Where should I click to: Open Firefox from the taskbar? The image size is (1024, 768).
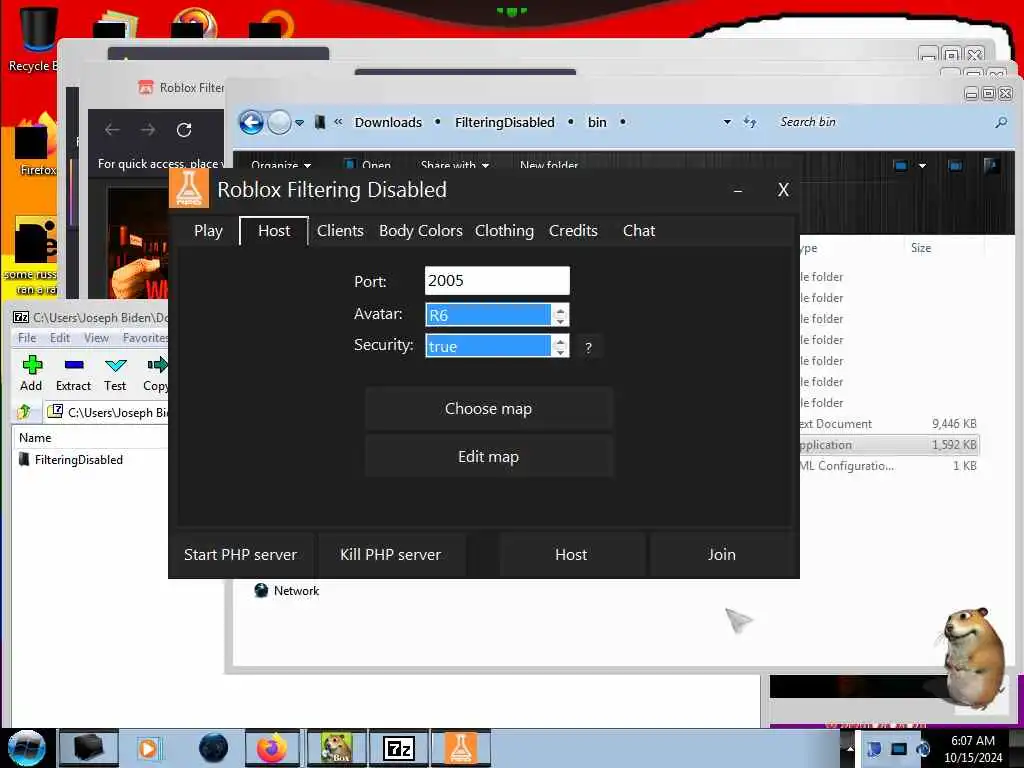coord(272,748)
